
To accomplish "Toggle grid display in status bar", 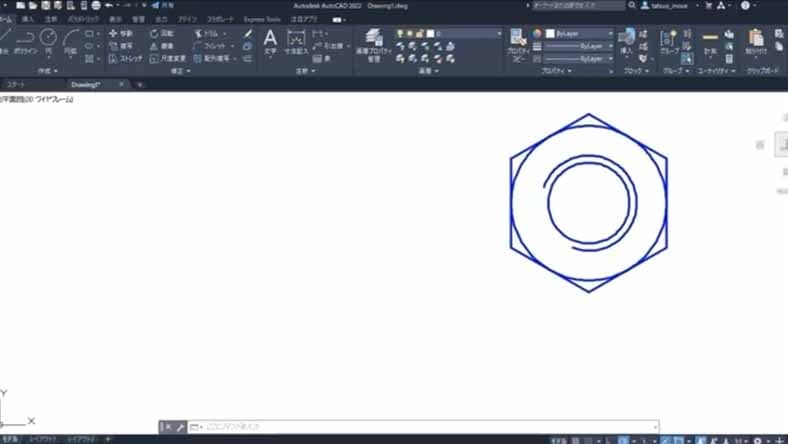I will click(x=575, y=440).
